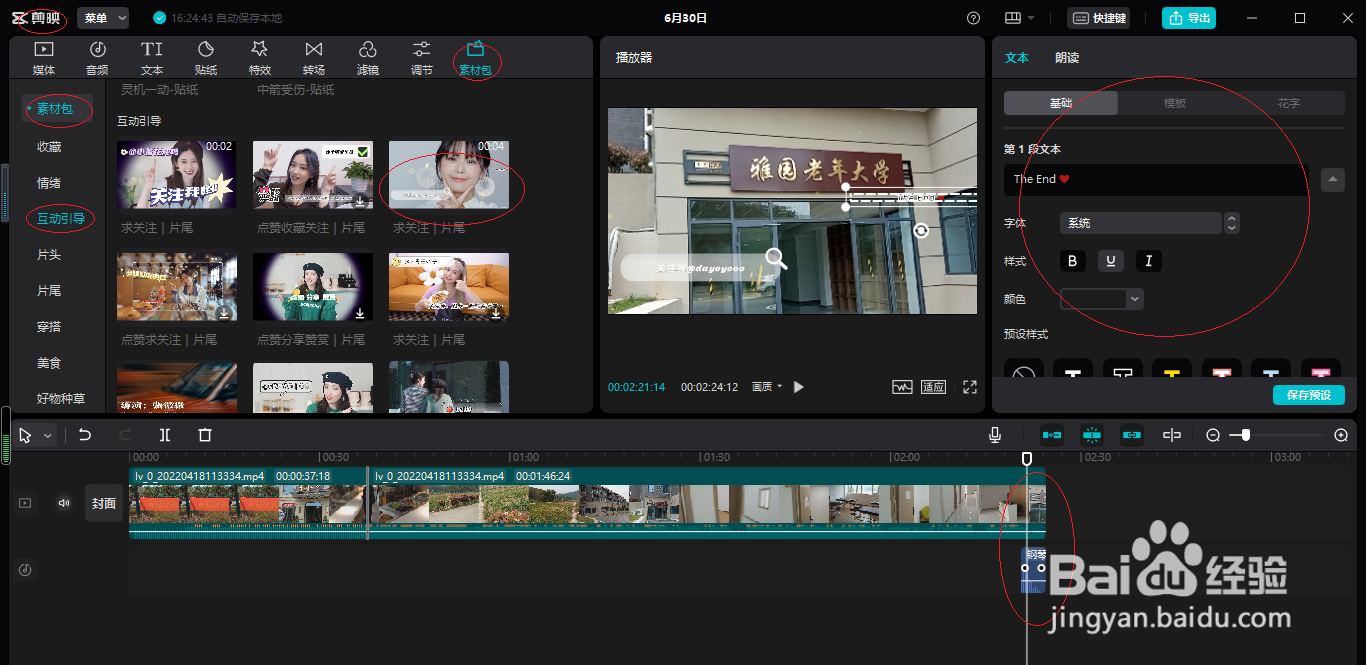The image size is (1366, 665).
Task: Toggle preview axis in timeline
Action: point(1172,435)
